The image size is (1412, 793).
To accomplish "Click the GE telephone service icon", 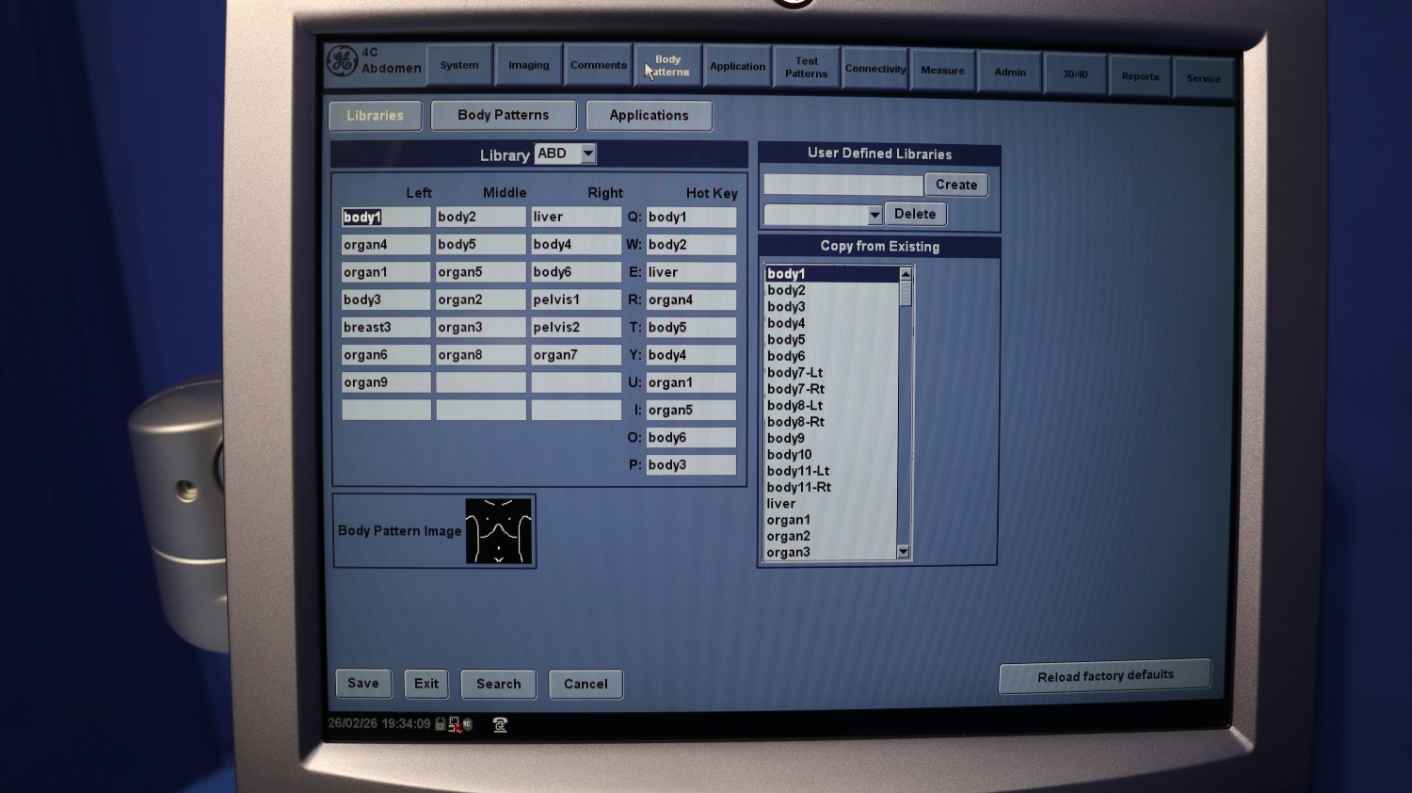I will tap(500, 725).
